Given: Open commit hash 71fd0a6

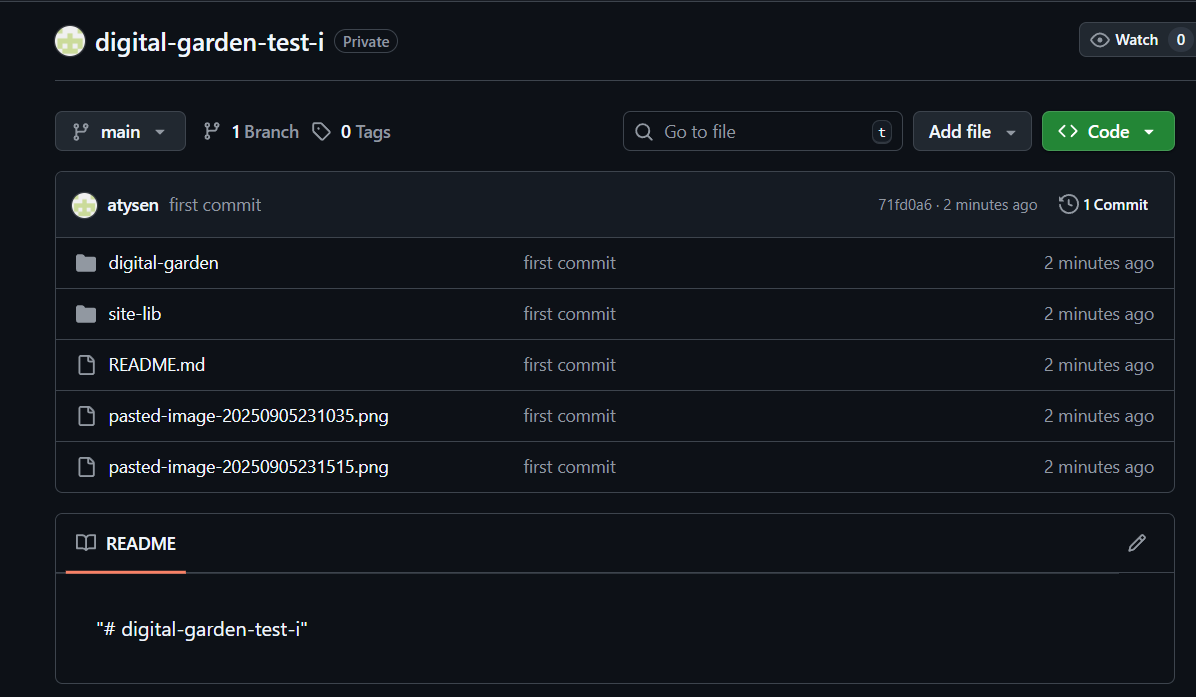Looking at the screenshot, I should click(904, 205).
